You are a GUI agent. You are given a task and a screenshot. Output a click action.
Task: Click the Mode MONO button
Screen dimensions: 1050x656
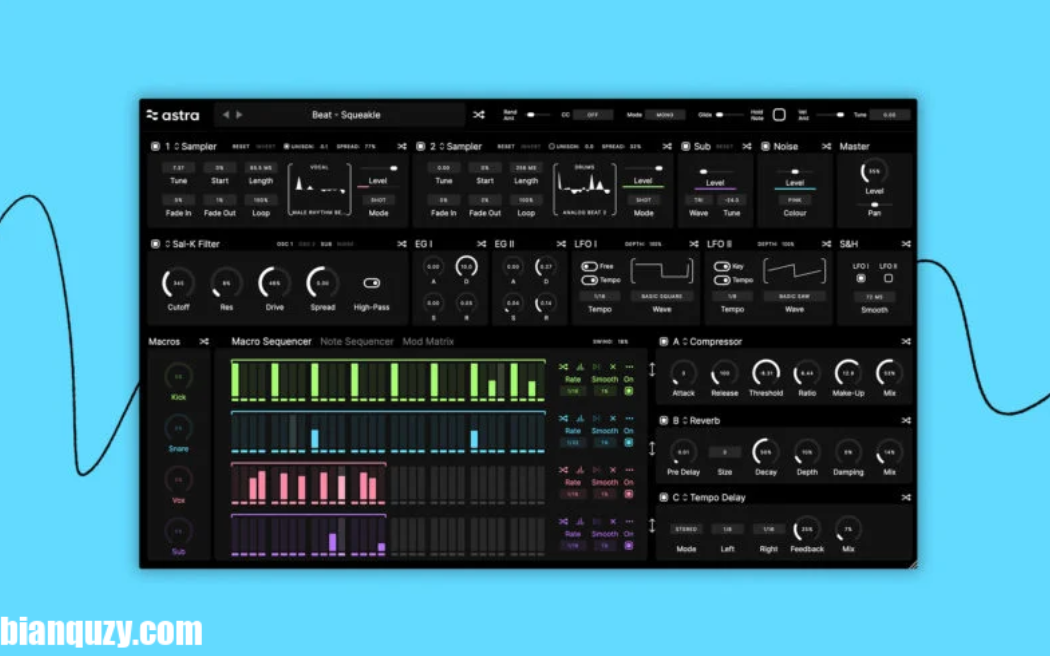664,115
